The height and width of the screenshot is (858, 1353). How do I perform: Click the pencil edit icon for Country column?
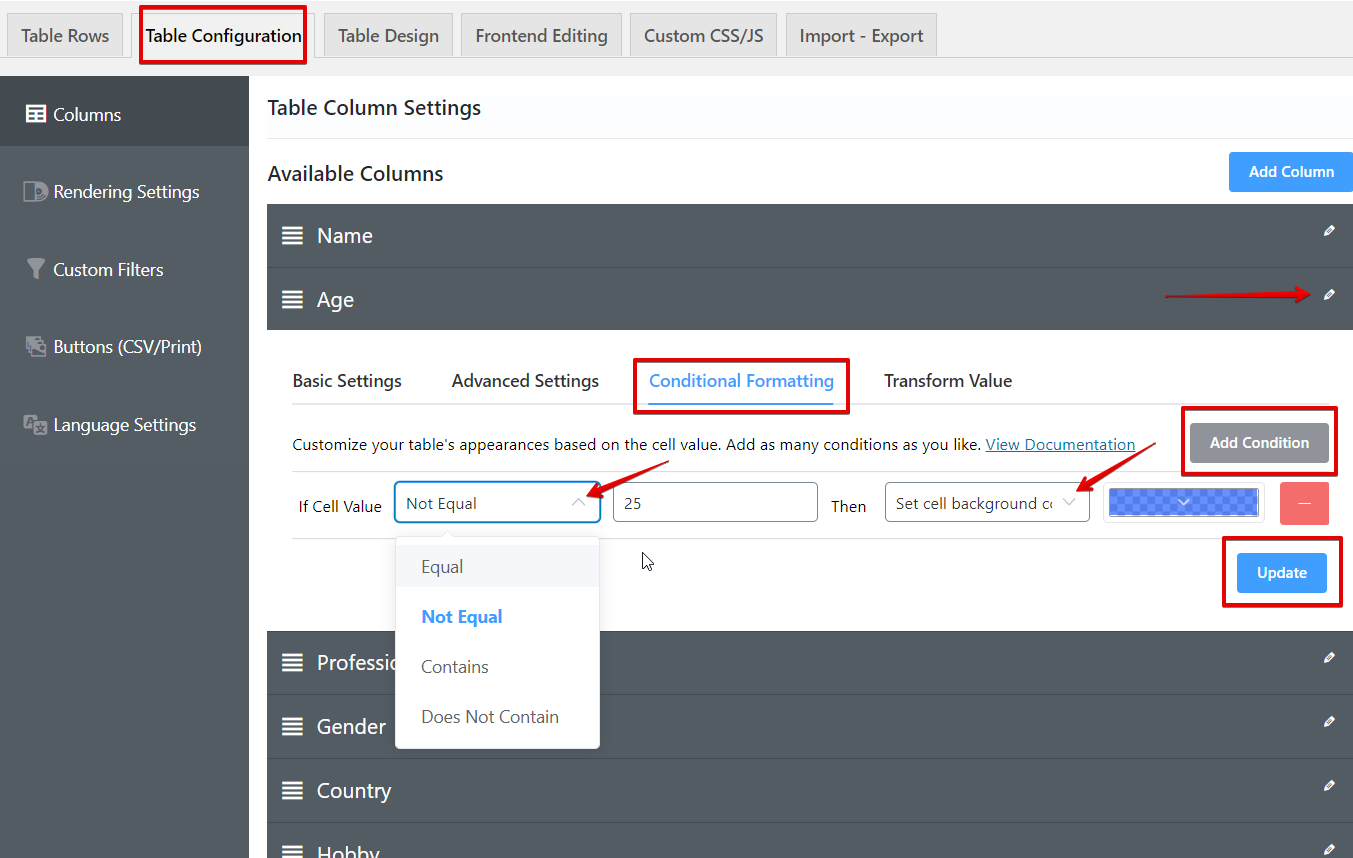point(1329,786)
